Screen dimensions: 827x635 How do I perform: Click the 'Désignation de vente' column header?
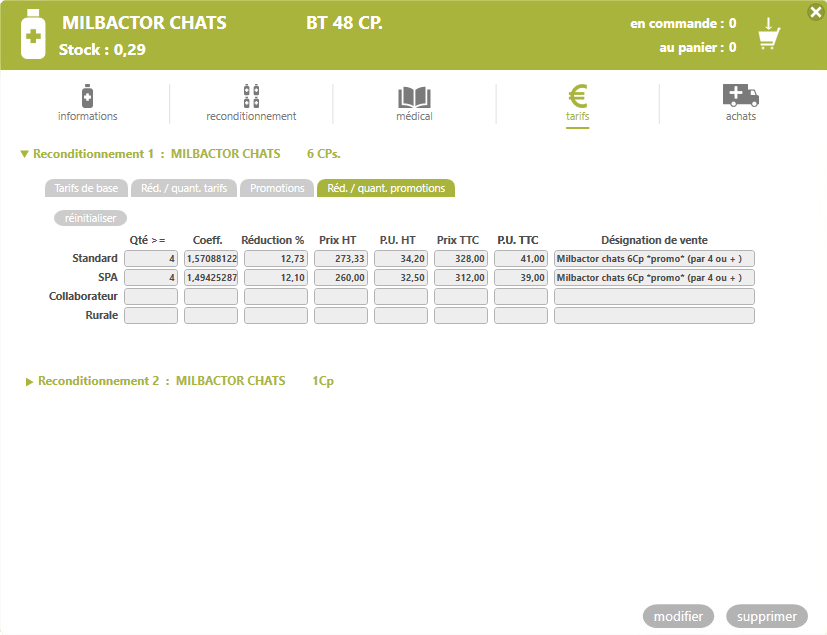click(x=655, y=240)
